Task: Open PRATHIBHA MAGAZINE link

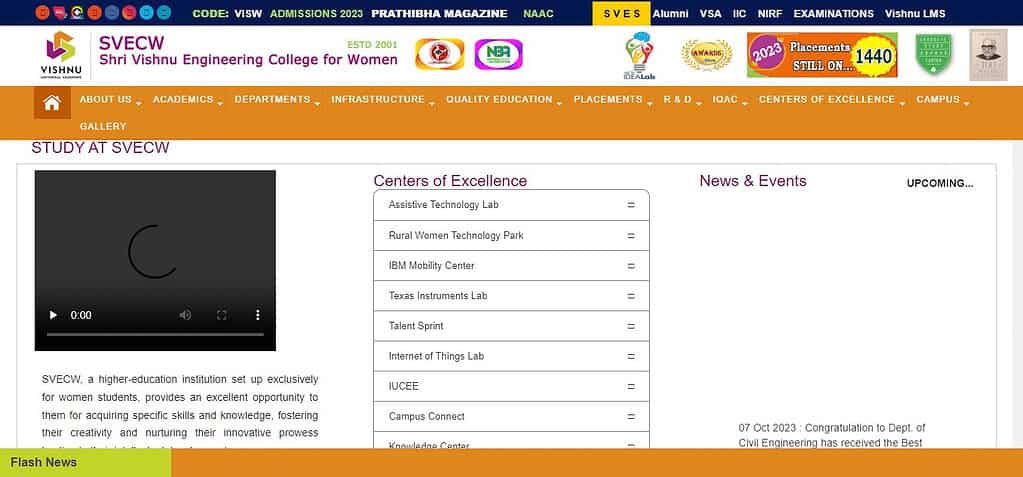Action: (439, 14)
